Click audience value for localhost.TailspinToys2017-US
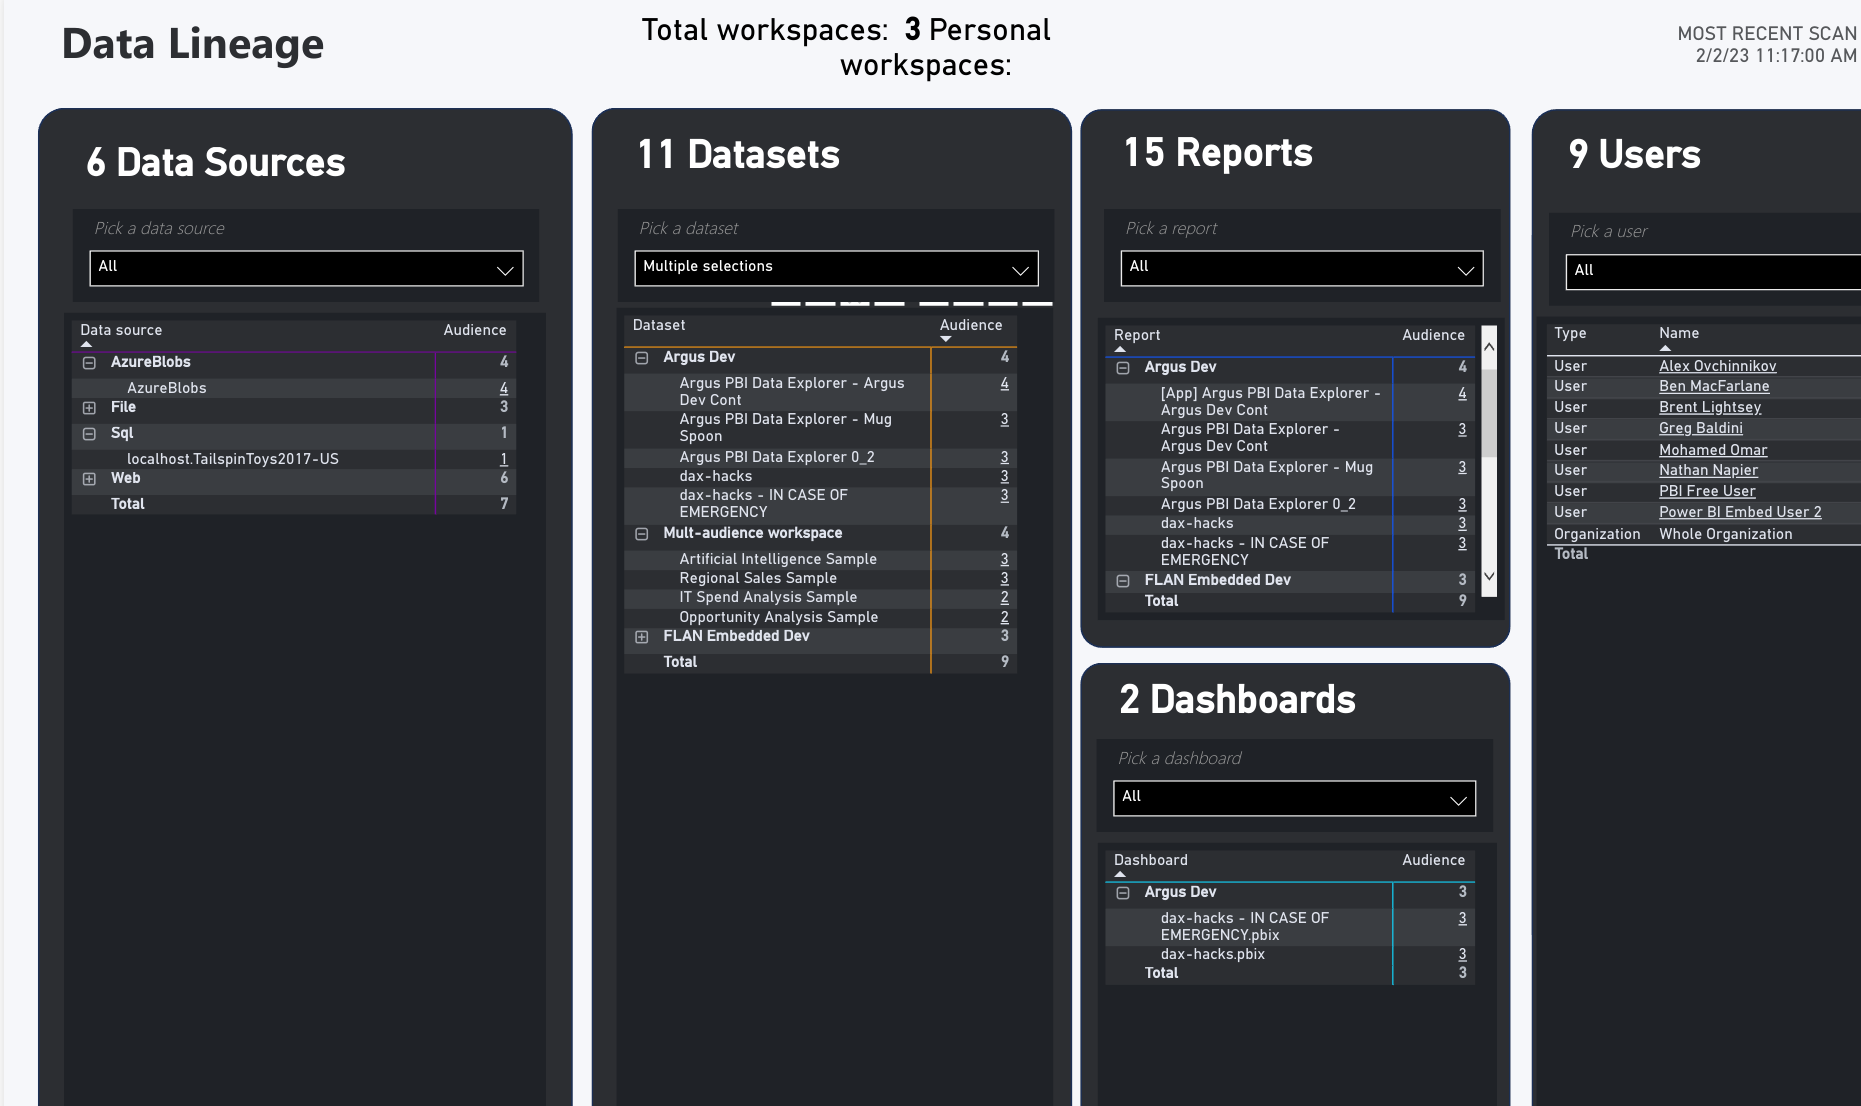 [503, 459]
